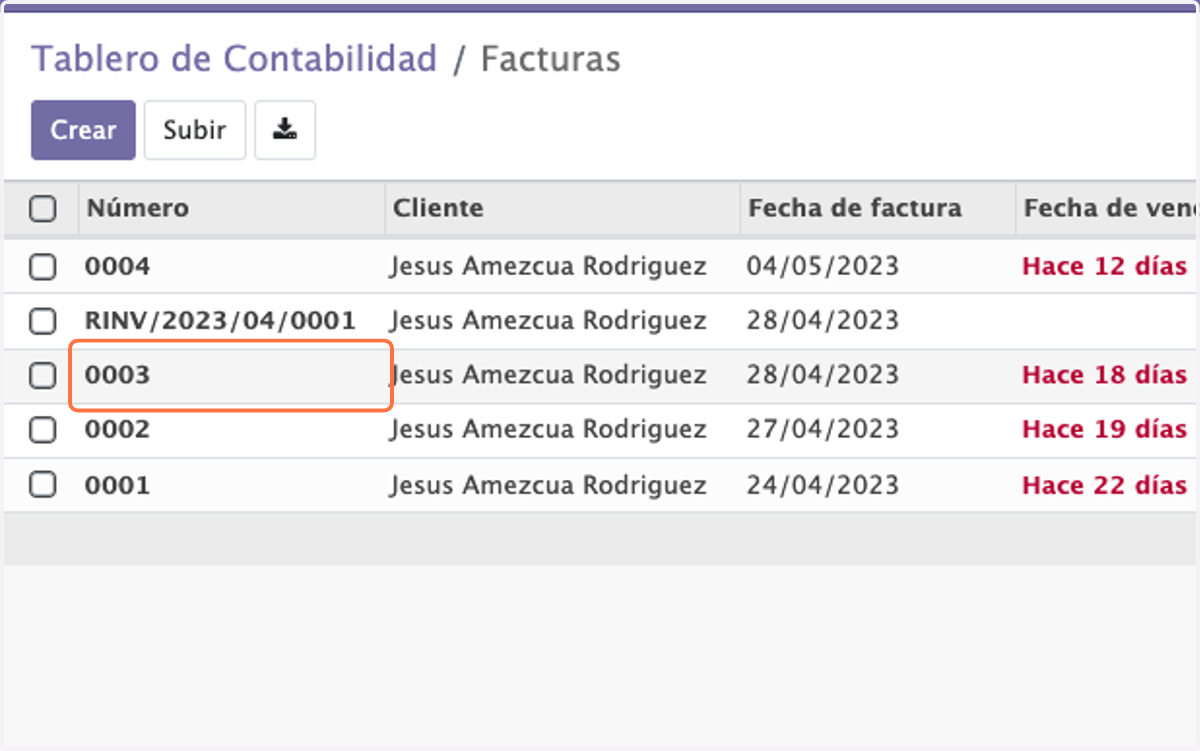The height and width of the screenshot is (751, 1200).
Task: Toggle the select-all checkbox in header
Action: coord(42,209)
